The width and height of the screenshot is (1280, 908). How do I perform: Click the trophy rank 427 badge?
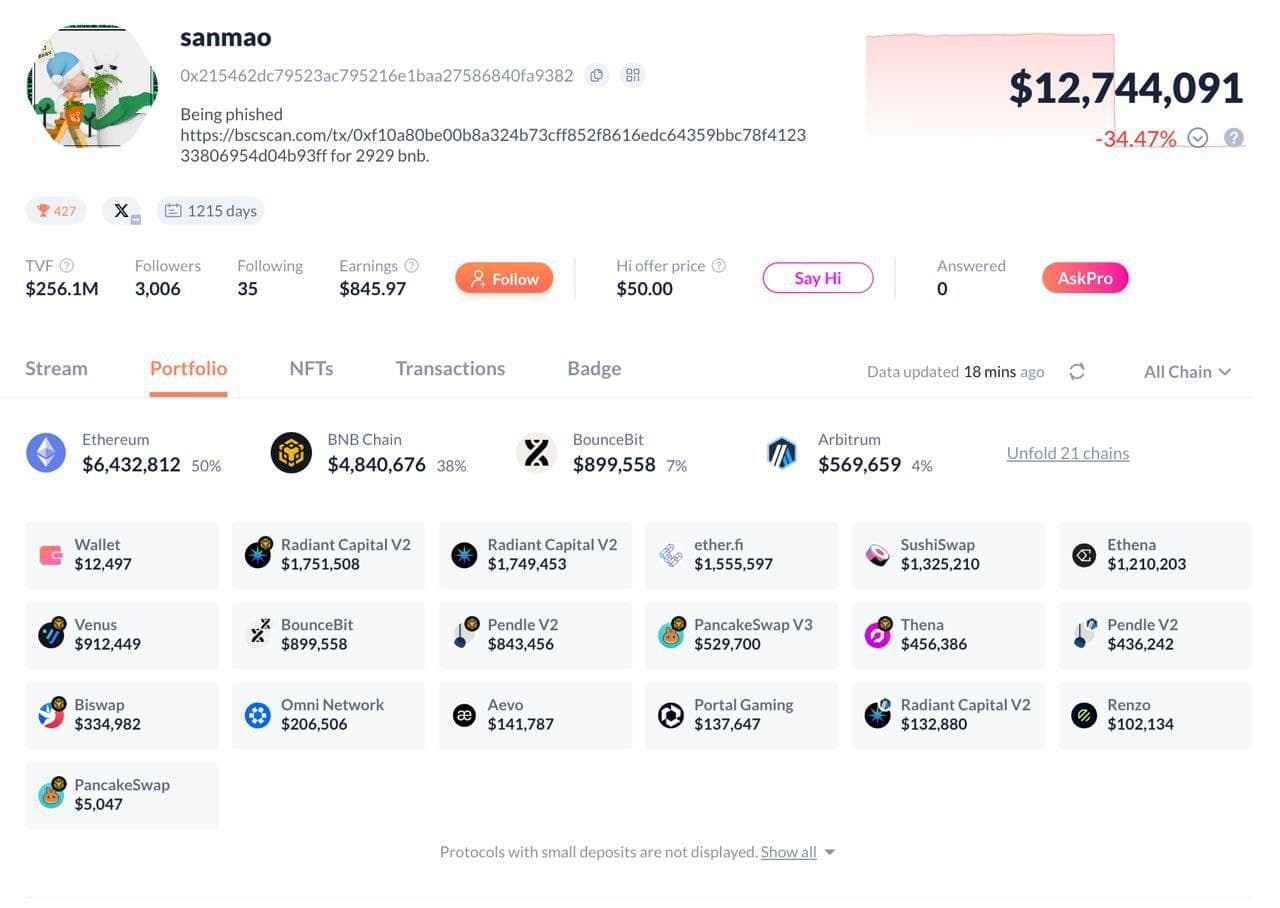point(56,211)
